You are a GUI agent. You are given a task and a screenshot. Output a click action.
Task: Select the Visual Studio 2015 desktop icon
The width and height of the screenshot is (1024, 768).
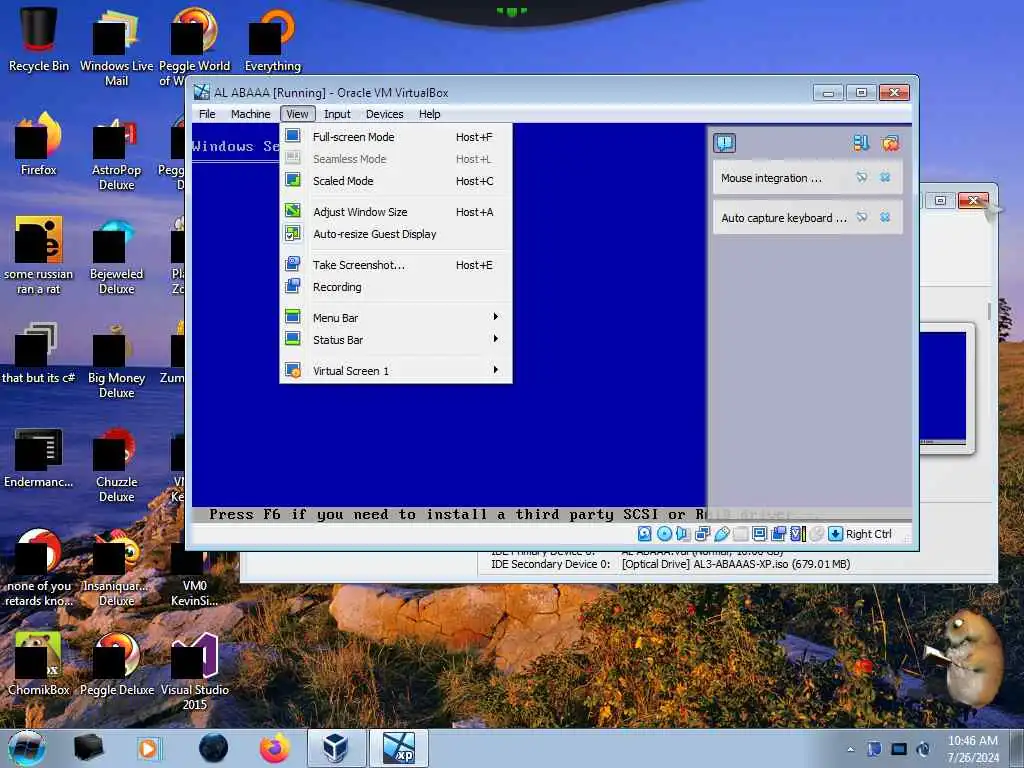click(195, 671)
